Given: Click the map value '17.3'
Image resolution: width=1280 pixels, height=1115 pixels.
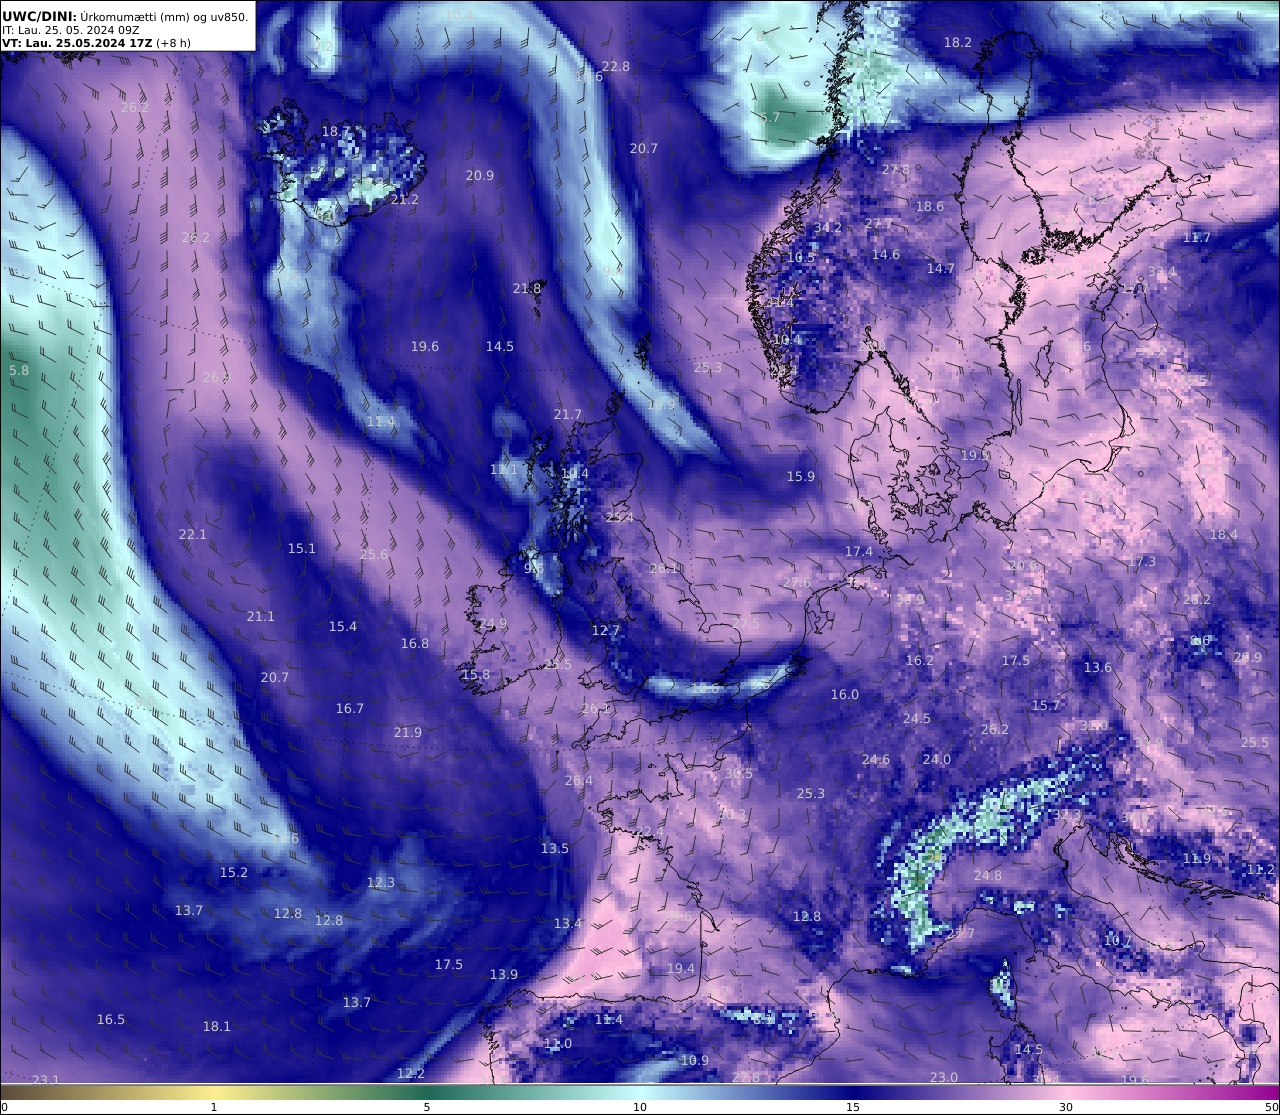Looking at the screenshot, I should [x=1142, y=562].
